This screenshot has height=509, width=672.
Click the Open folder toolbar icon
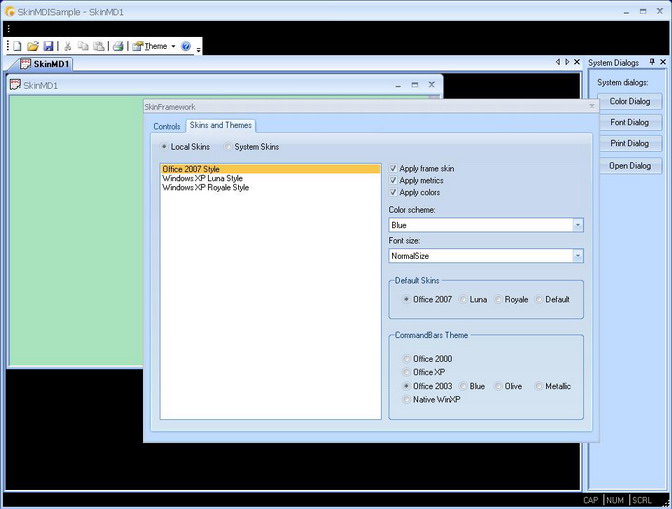click(x=32, y=46)
